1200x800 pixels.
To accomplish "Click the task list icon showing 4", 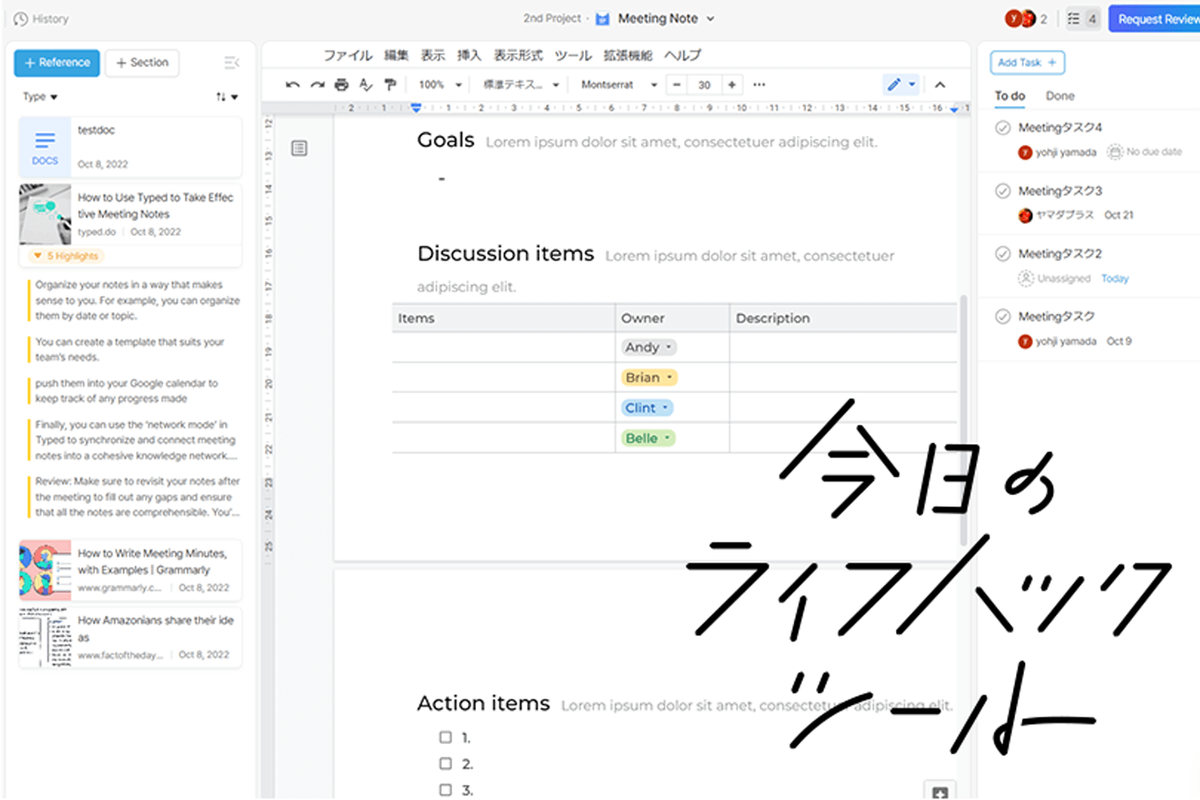I will (1082, 18).
